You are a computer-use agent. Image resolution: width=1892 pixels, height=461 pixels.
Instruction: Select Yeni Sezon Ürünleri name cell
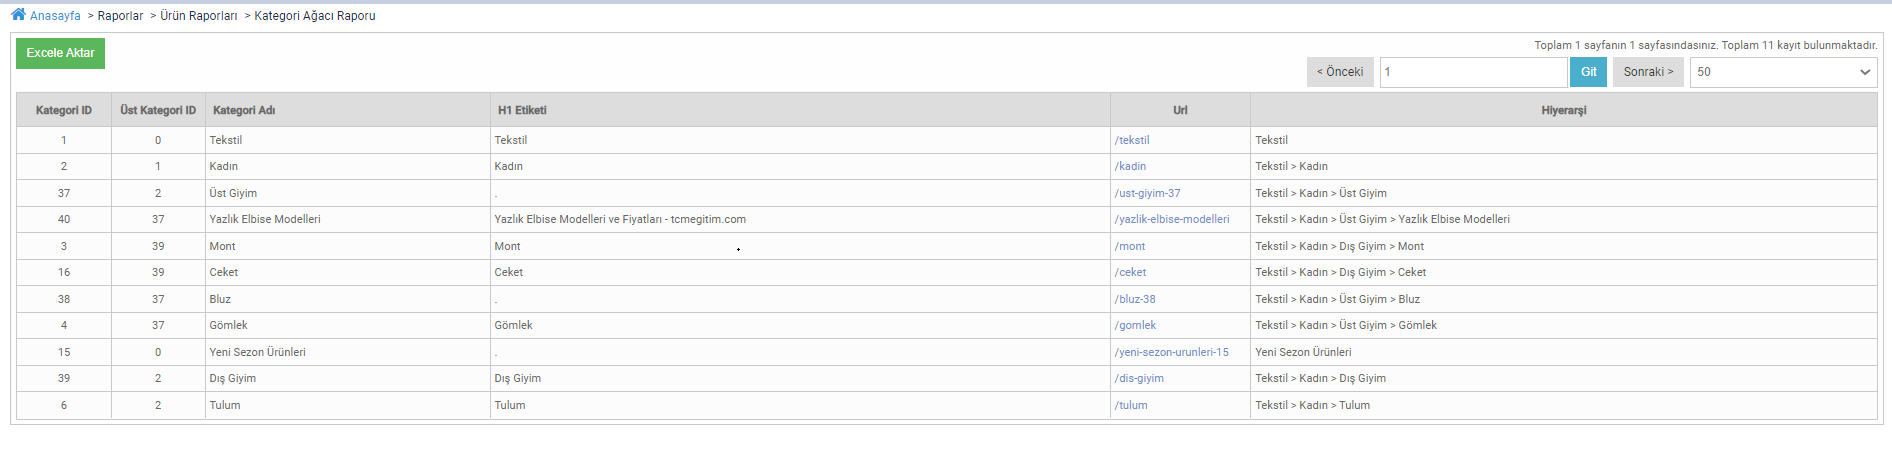(x=348, y=352)
